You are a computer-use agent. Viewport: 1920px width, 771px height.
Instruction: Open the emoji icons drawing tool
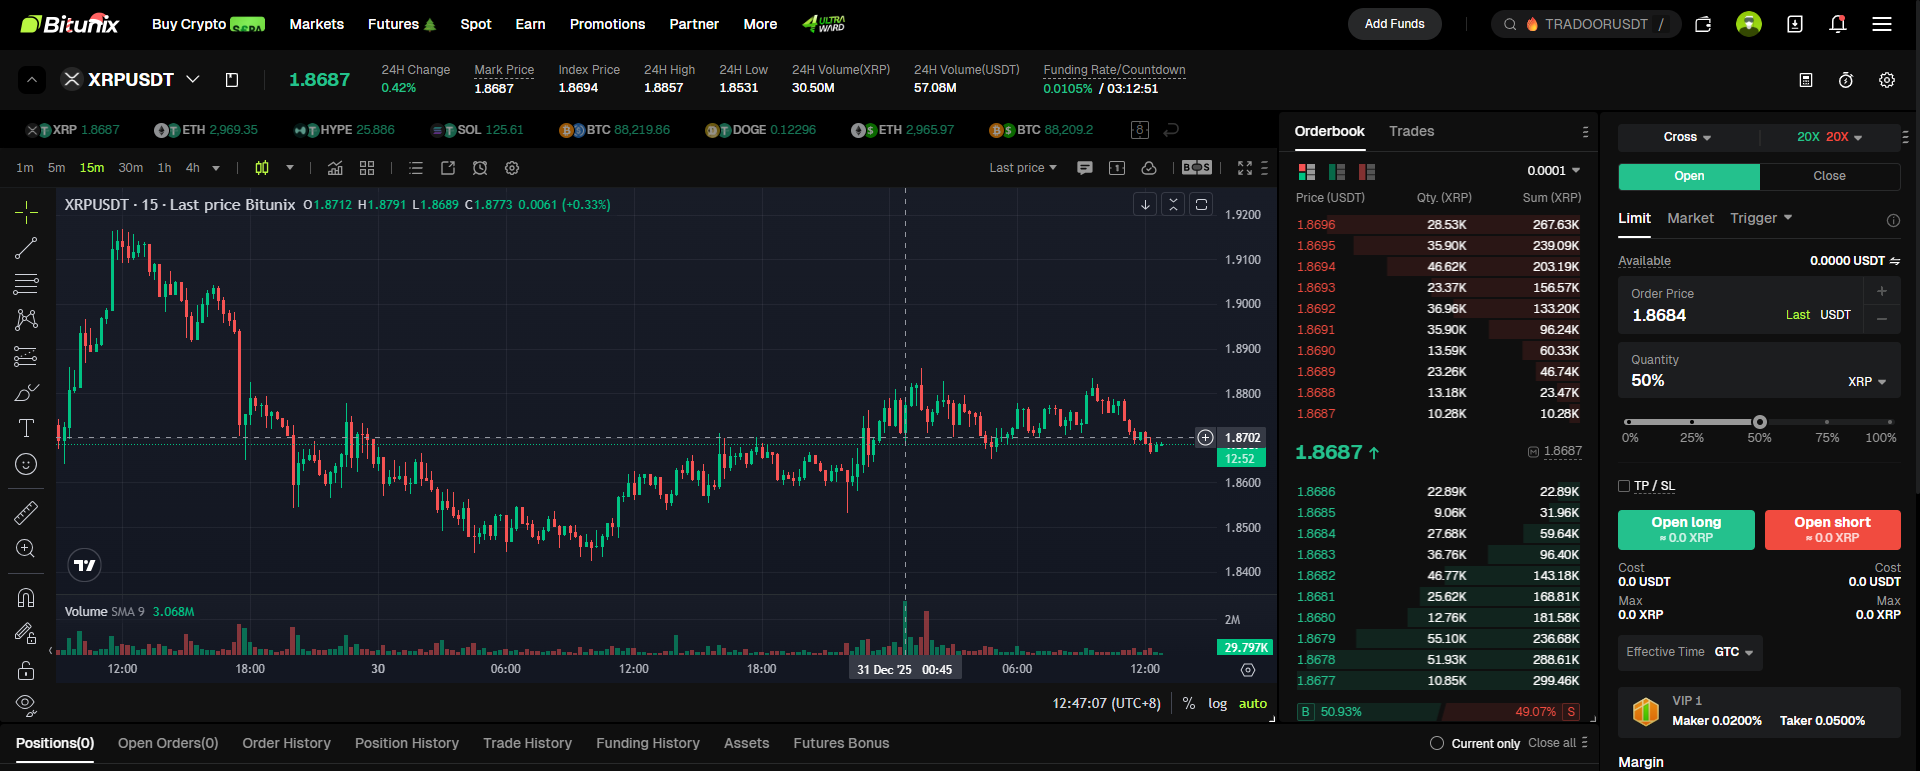coord(26,464)
